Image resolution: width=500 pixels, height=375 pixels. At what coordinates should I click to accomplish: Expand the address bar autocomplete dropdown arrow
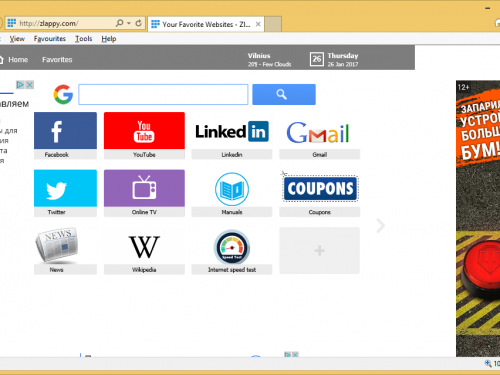click(129, 23)
